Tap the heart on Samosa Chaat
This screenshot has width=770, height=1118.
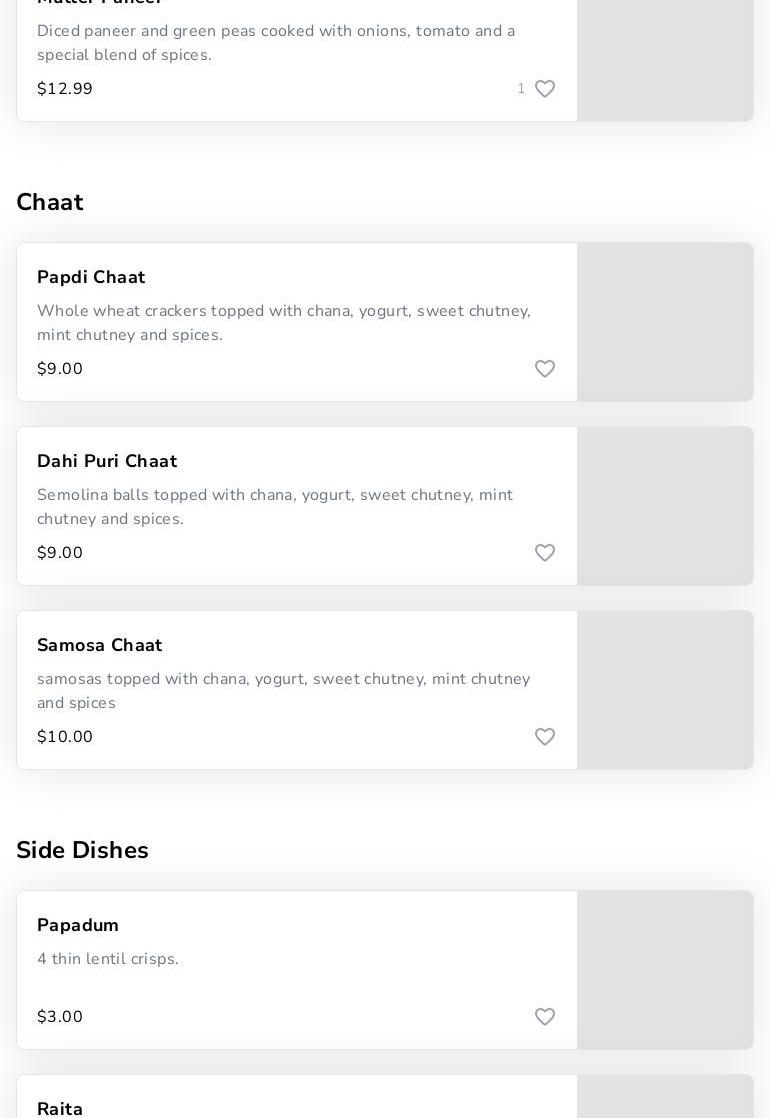(545, 737)
